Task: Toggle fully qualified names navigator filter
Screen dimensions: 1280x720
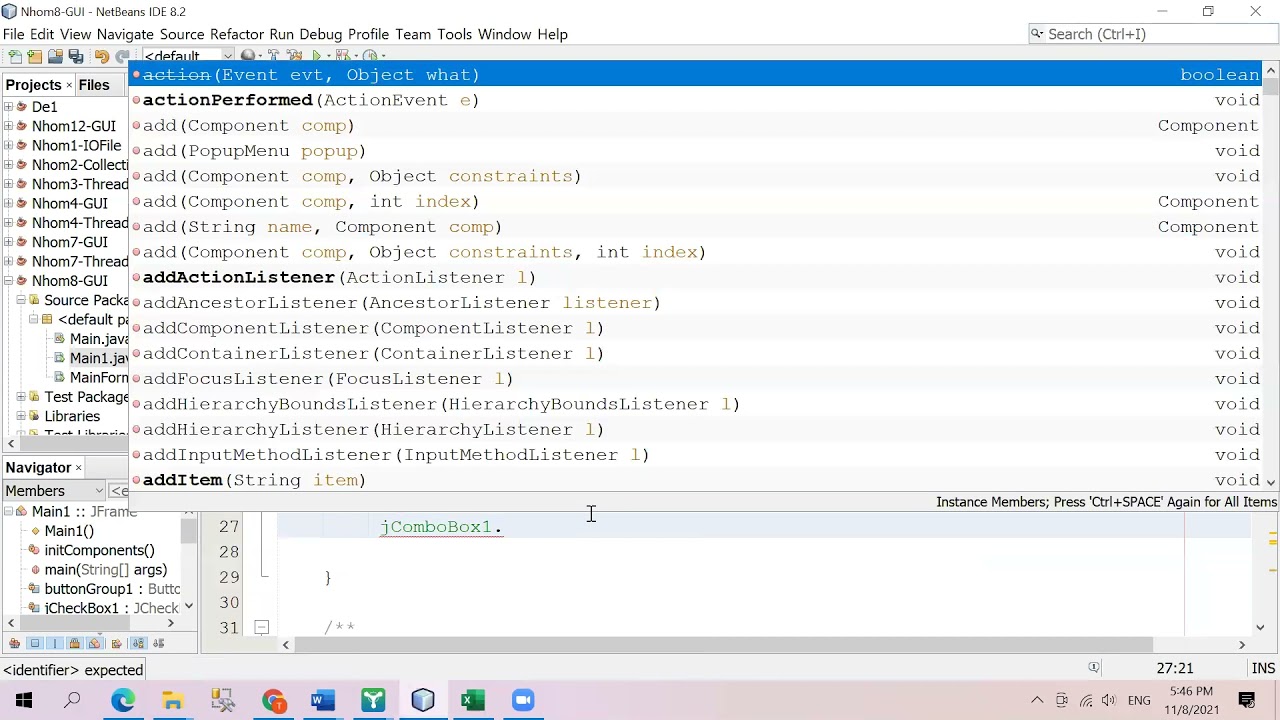Action: [x=116, y=643]
